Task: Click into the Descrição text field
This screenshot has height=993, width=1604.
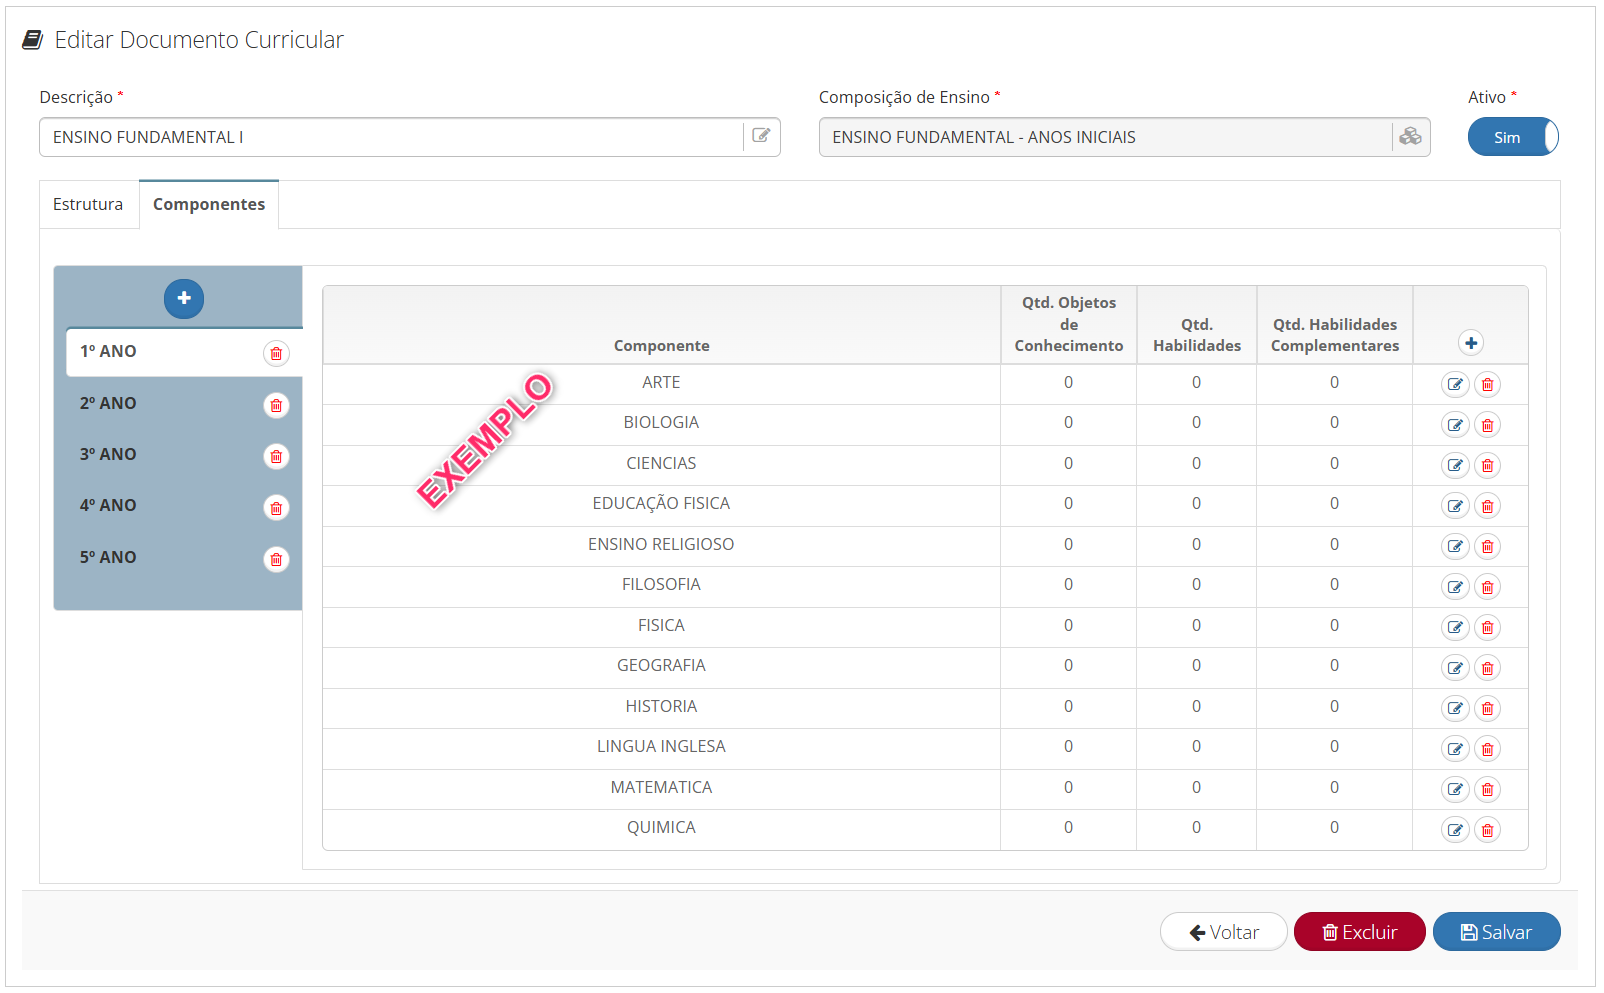Action: (x=390, y=137)
